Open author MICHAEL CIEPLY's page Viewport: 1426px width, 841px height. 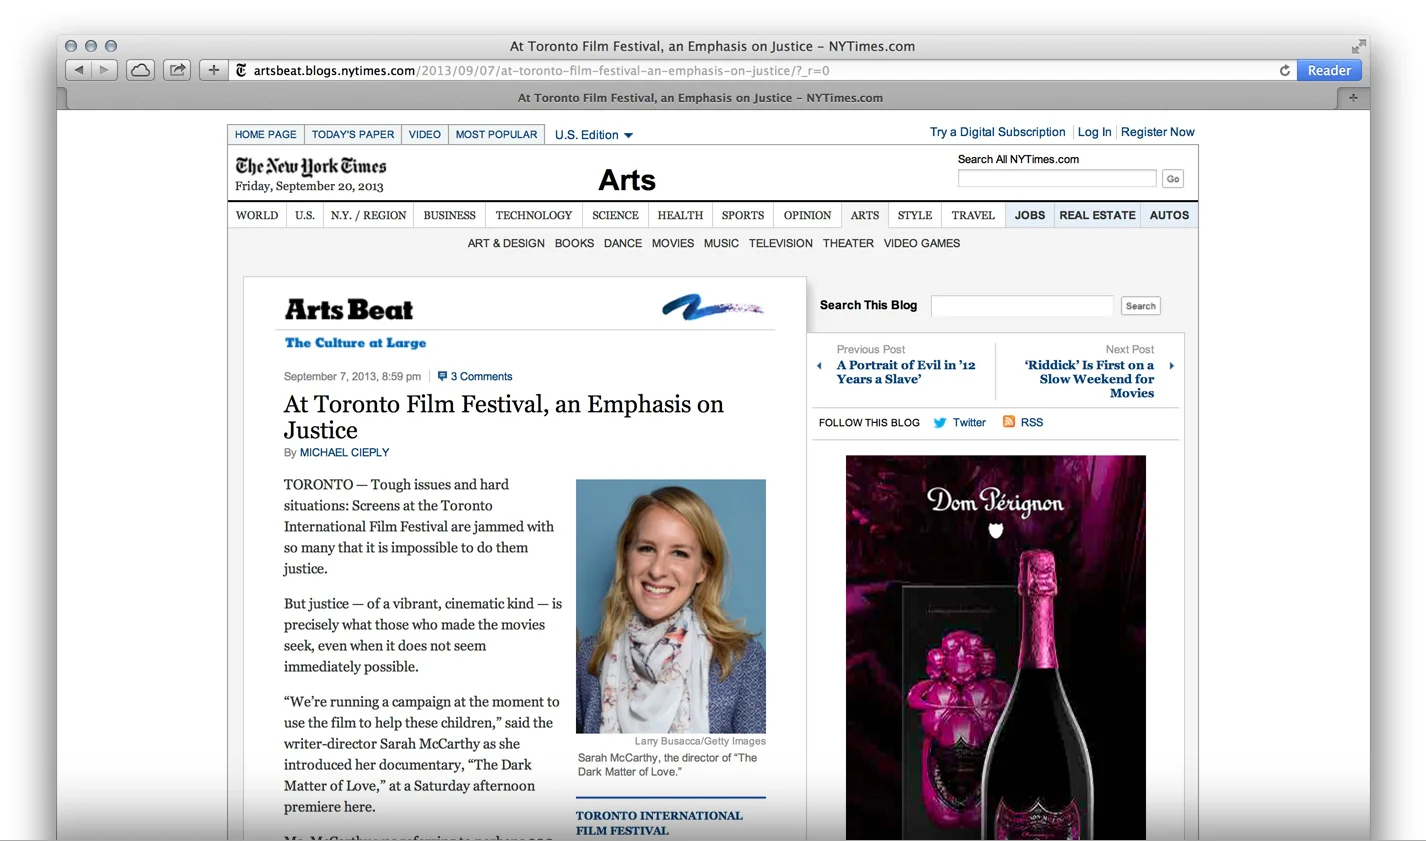tap(344, 453)
